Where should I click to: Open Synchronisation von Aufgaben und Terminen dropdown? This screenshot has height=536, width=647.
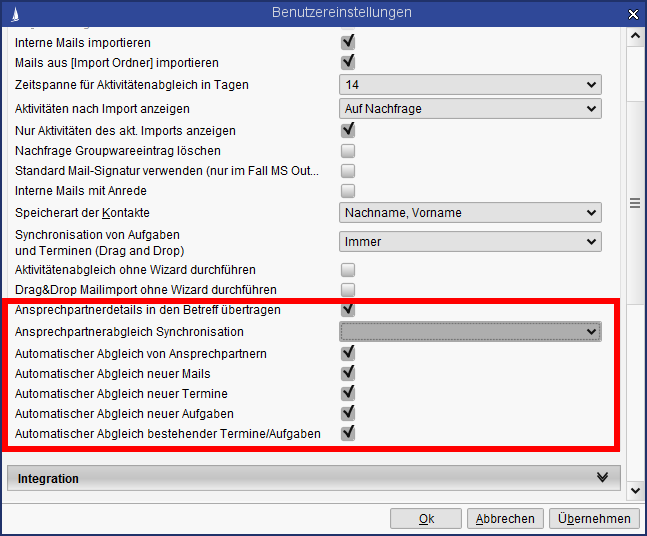[470, 241]
